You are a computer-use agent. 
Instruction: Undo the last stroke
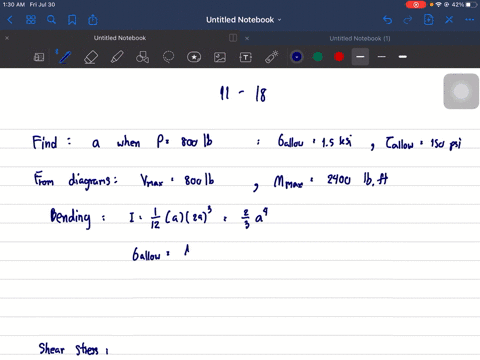387,20
